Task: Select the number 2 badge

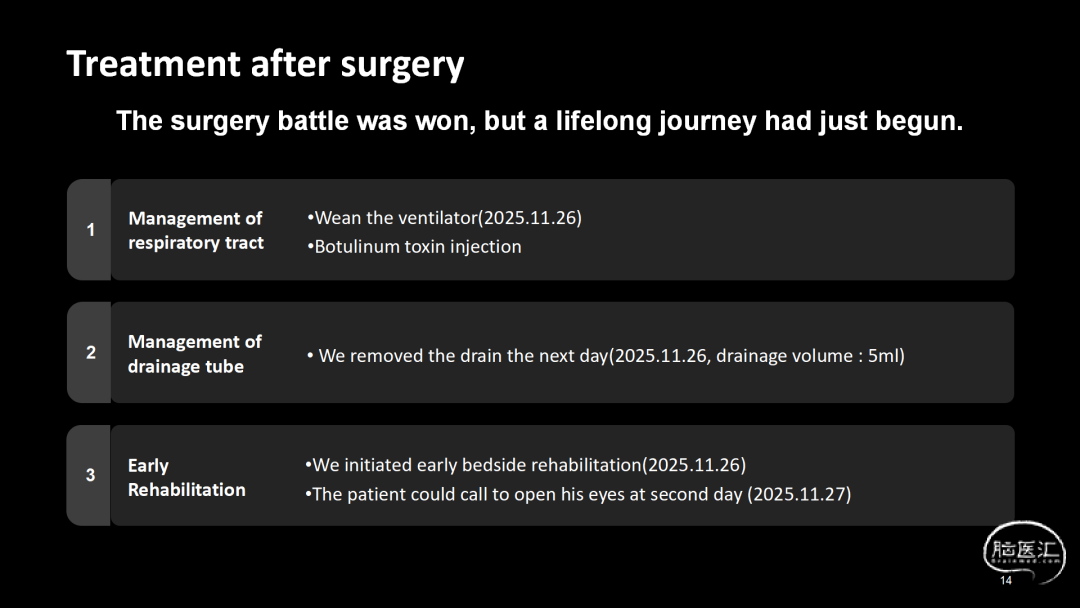Action: (x=90, y=352)
